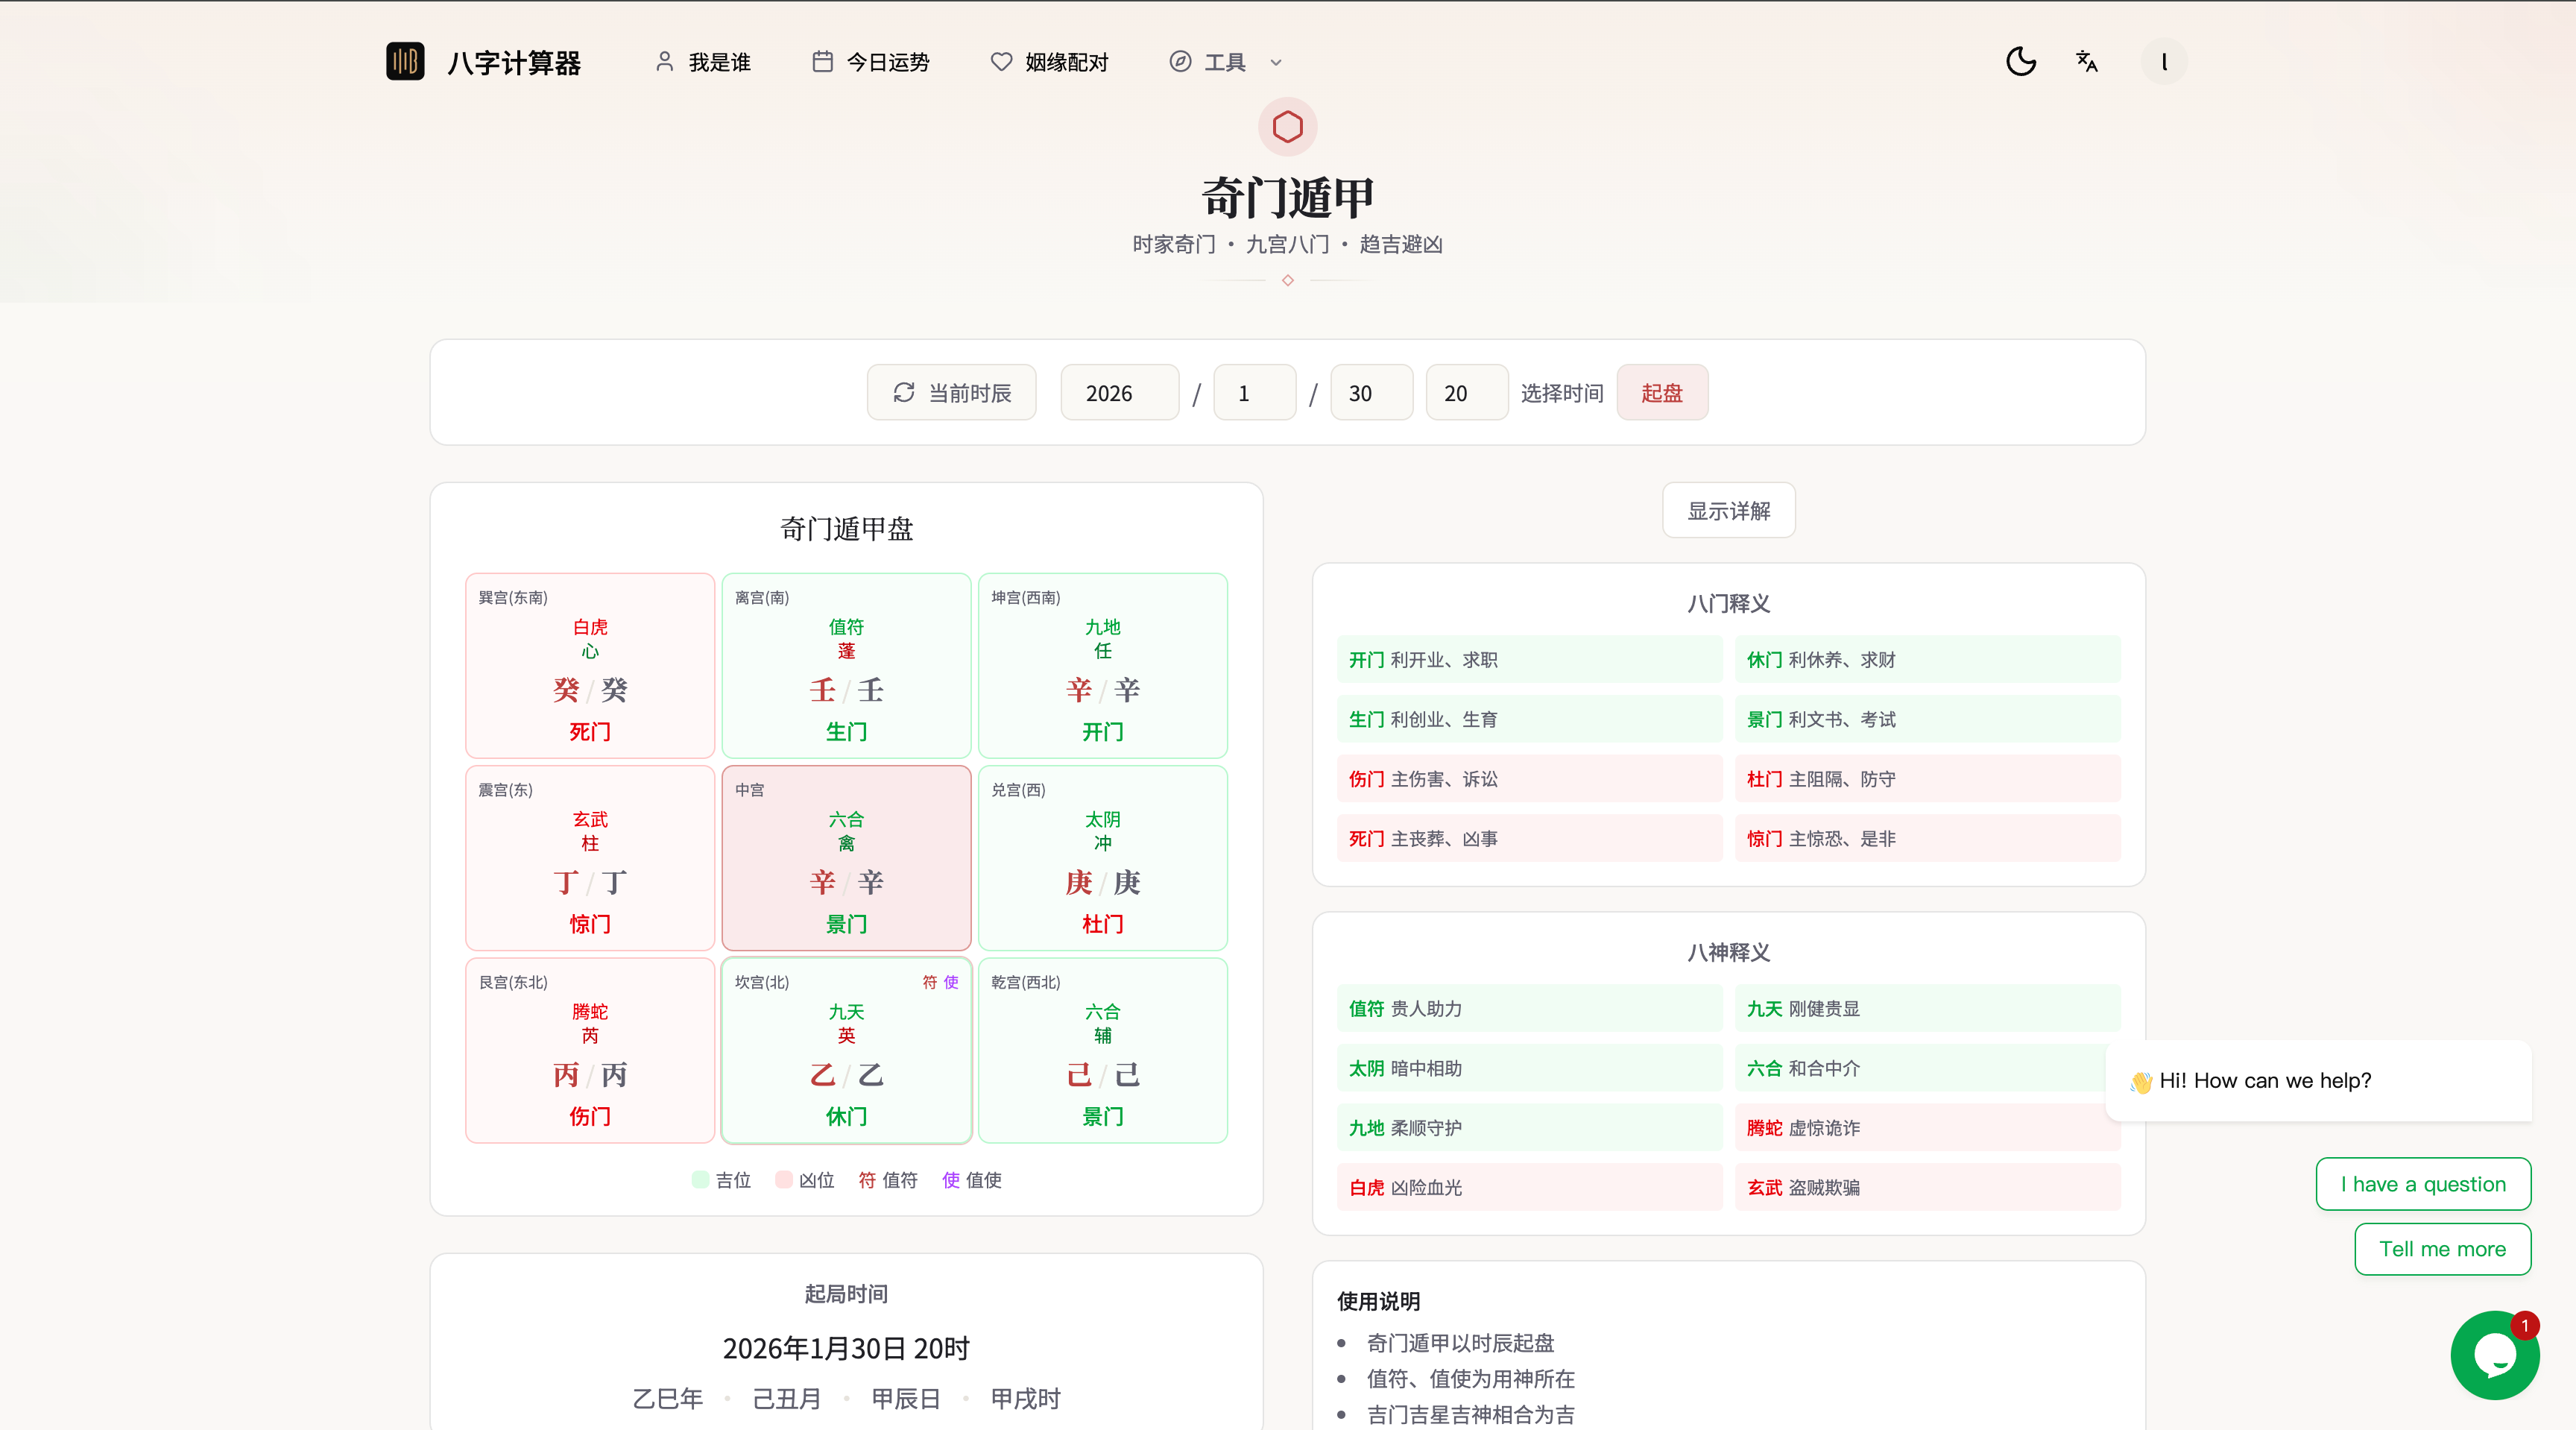Viewport: 2576px width, 1430px height.
Task: Click the red hexagon emblem above 奇门遁甲
Action: 1287,126
